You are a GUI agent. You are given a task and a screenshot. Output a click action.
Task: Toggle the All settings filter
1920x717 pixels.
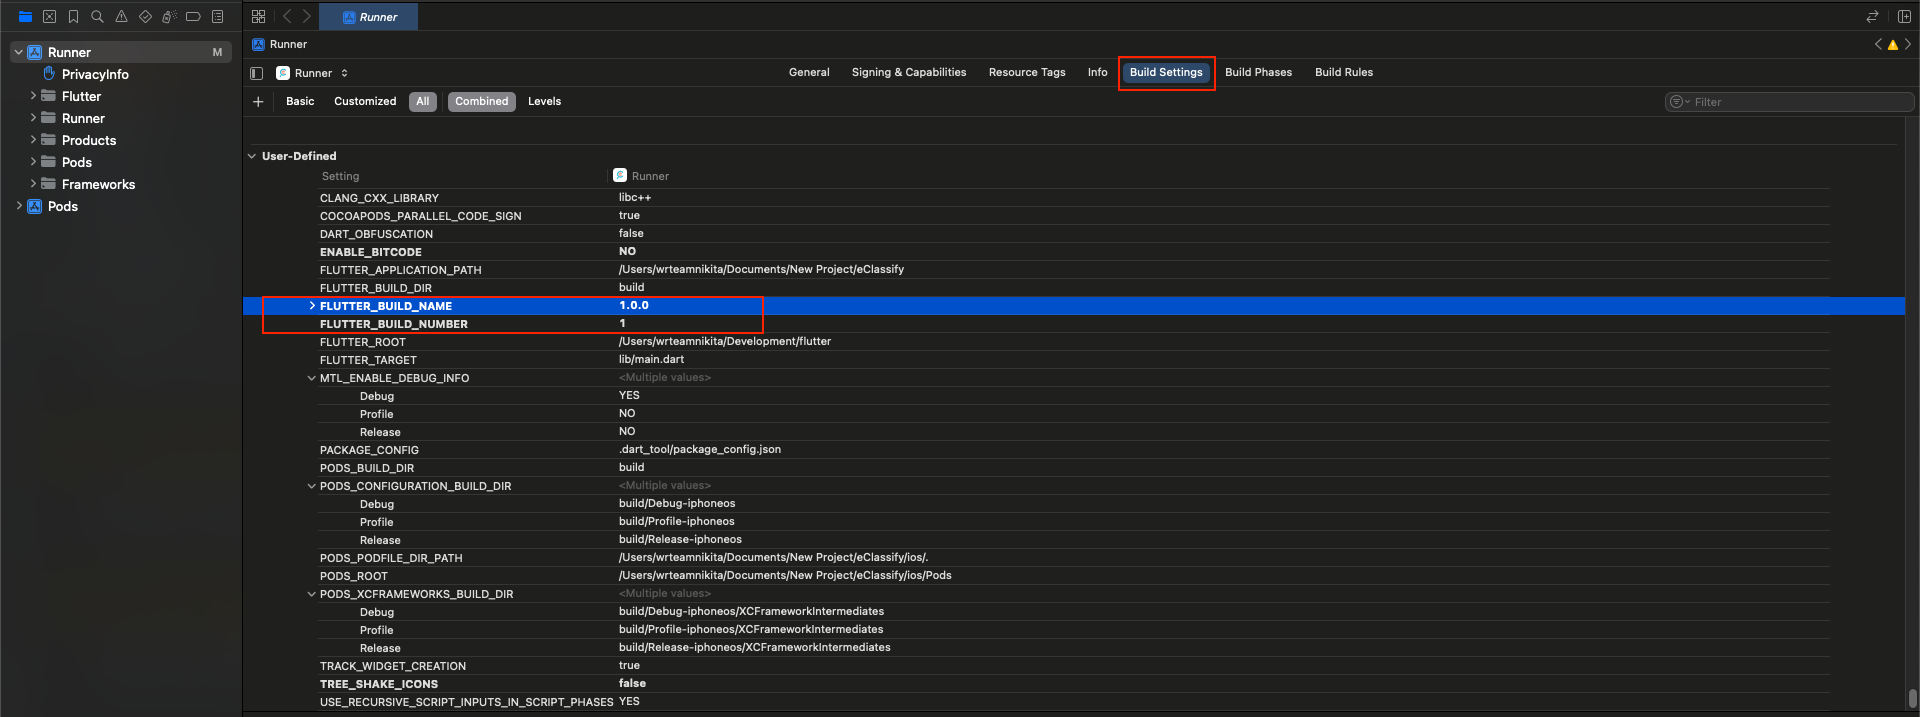[422, 102]
